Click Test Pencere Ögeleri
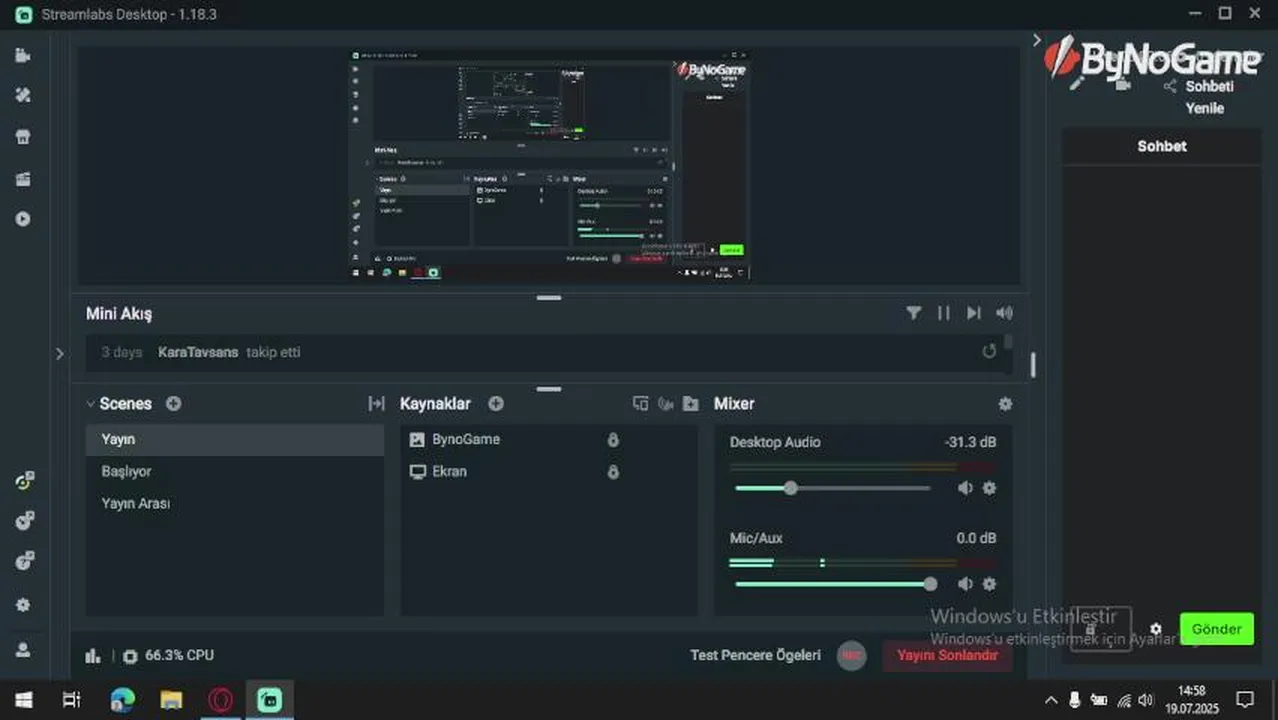Screen dimensions: 1278x720 click(755, 655)
